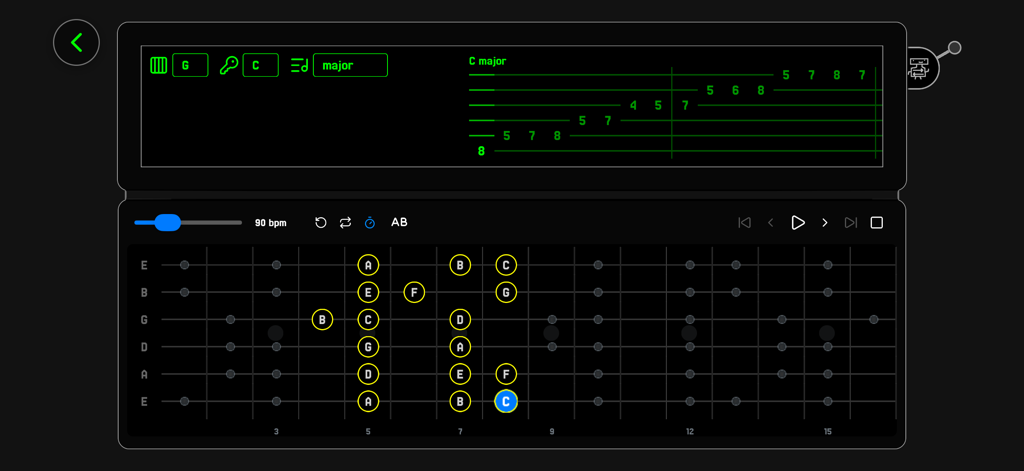This screenshot has height=471, width=1024.
Task: Click the D string label at fretboard left
Action: (x=144, y=347)
